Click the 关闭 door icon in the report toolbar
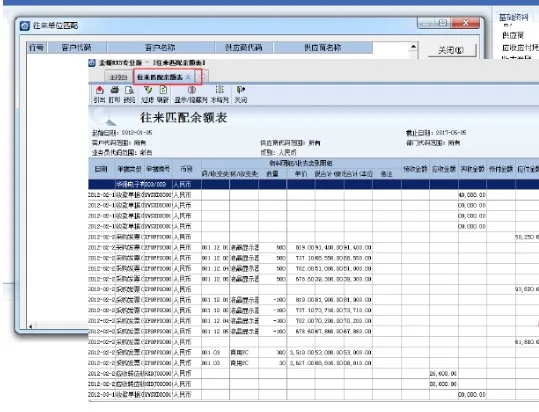The width and height of the screenshot is (539, 412). pyautogui.click(x=241, y=94)
